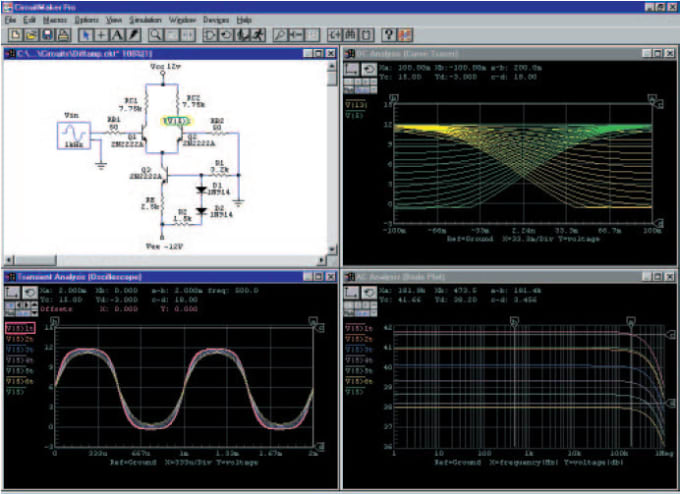The image size is (680, 494).
Task: Click cursor b marker atop oscilloscope graph
Action: [54, 321]
